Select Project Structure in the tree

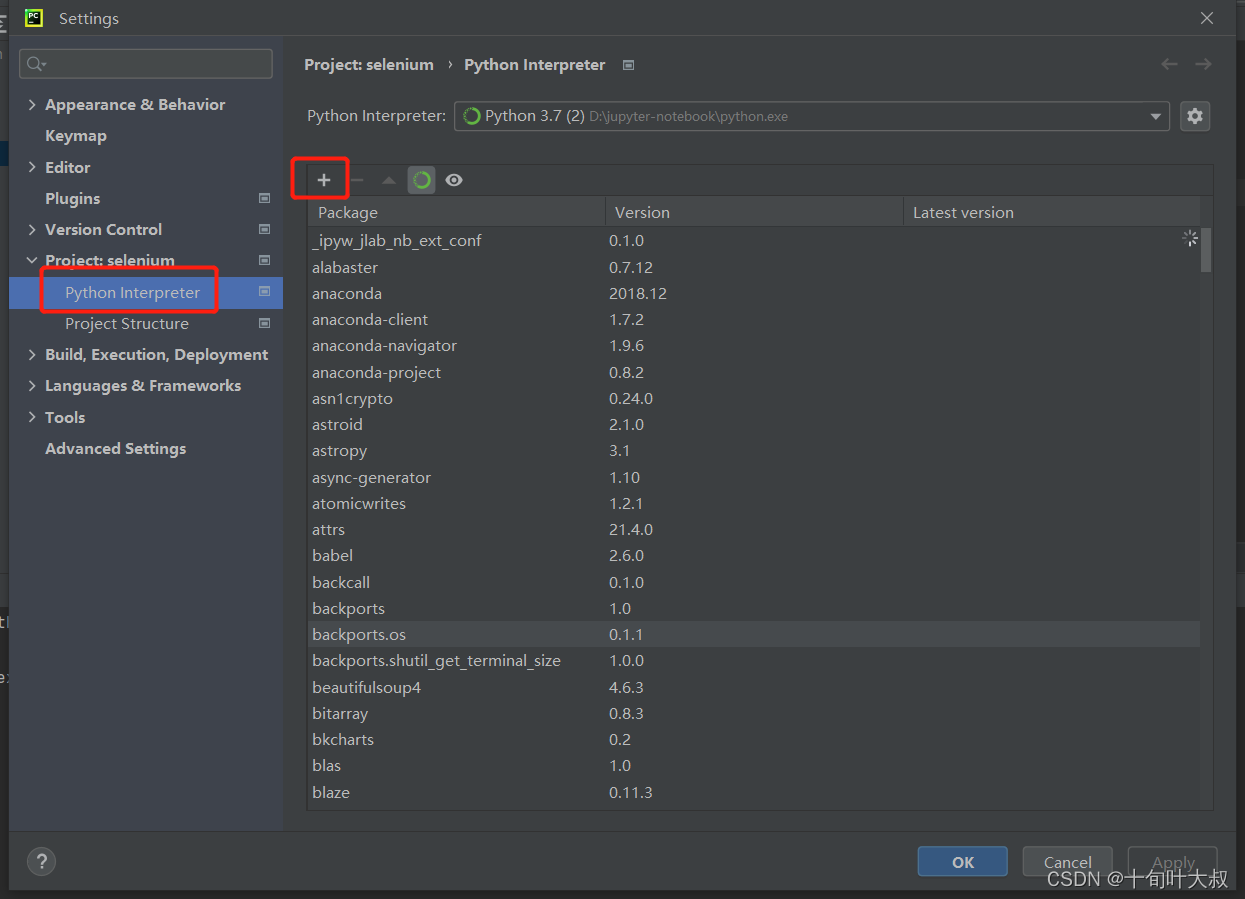[127, 323]
